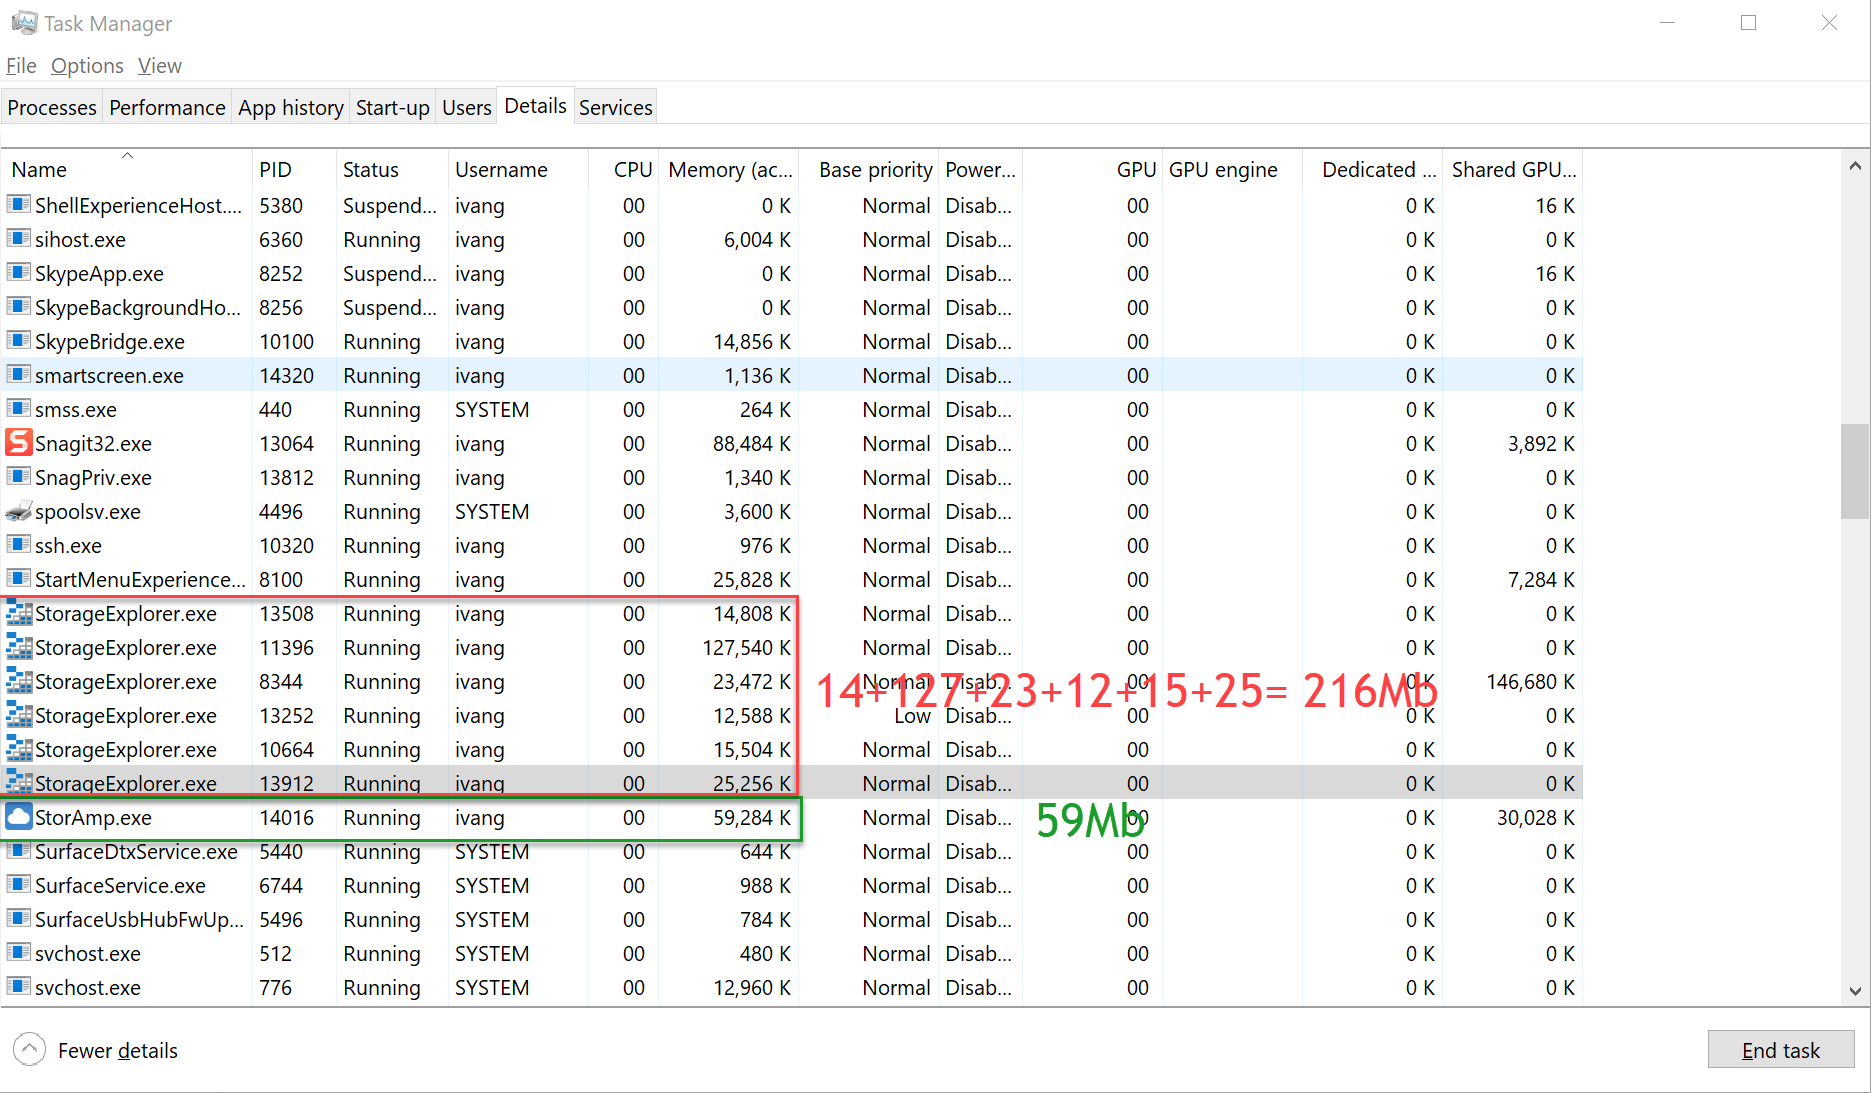Switch to the Performance tab
Image resolution: width=1871 pixels, height=1093 pixels.
pos(167,107)
